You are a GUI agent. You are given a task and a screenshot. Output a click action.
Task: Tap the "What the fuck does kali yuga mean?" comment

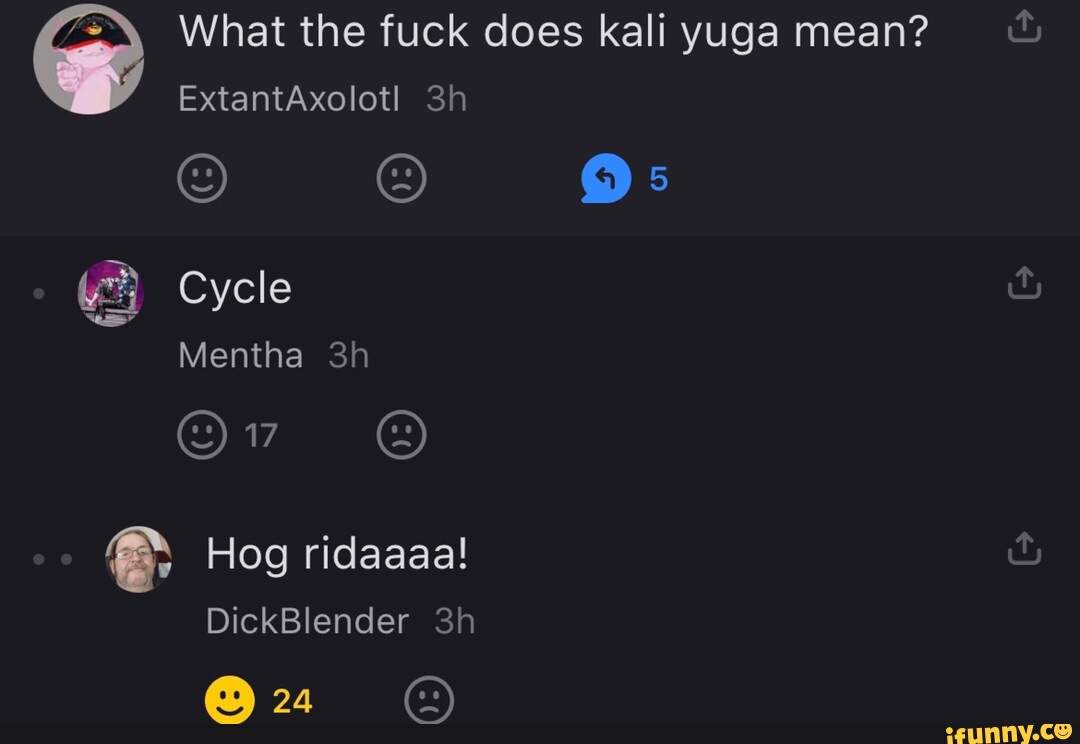point(553,33)
